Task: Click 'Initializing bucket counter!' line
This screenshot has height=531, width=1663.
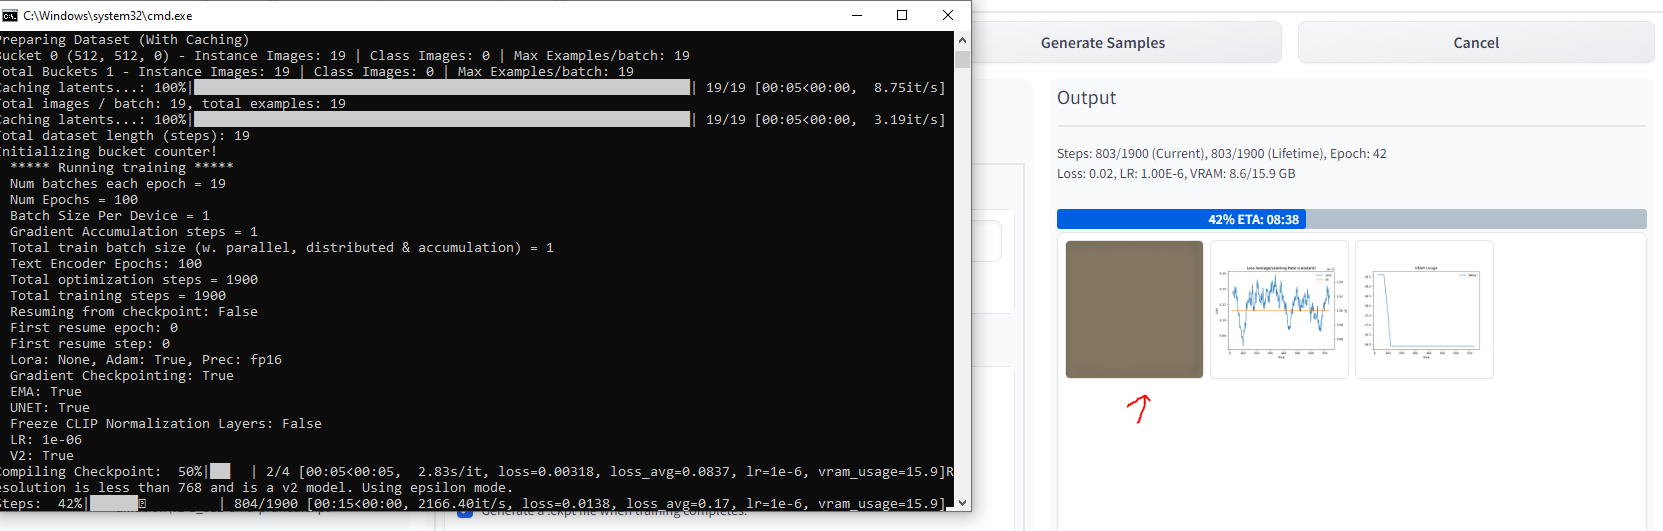Action: [x=109, y=152]
